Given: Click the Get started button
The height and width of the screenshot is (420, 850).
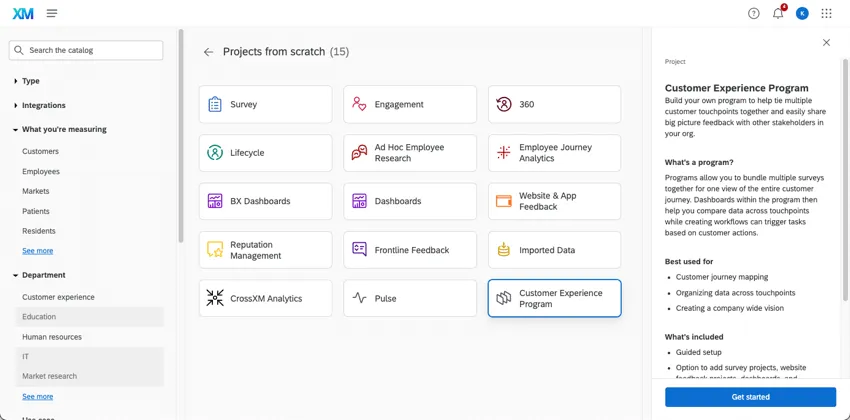Looking at the screenshot, I should click(x=750, y=397).
